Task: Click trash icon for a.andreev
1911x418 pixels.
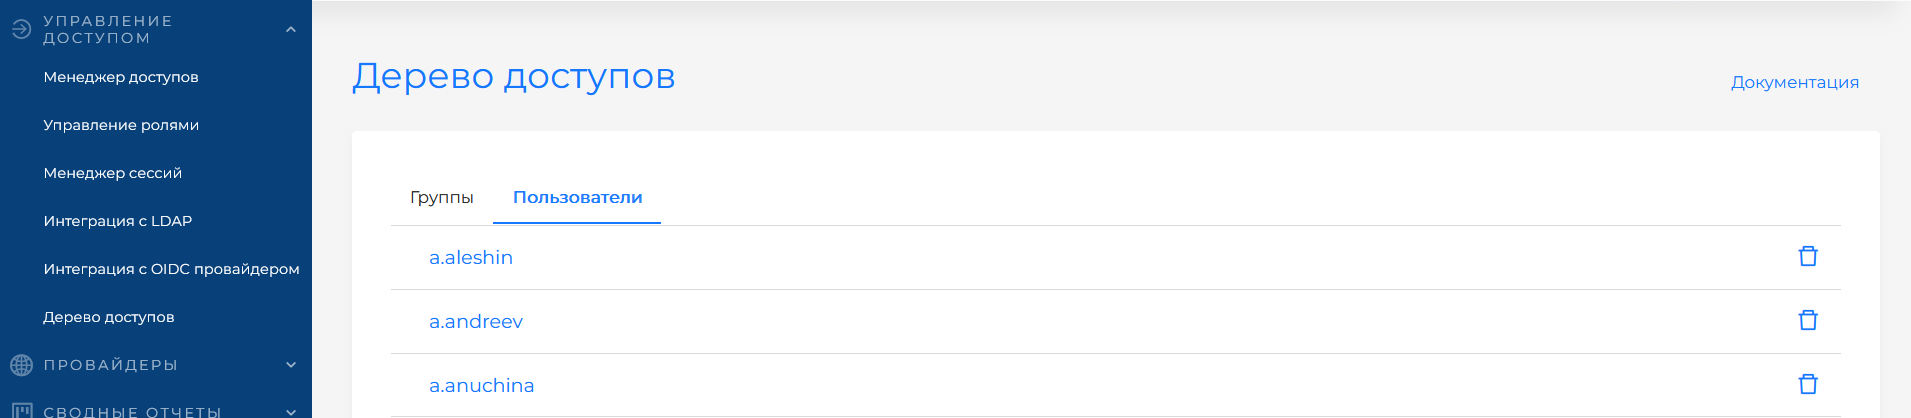Action: pyautogui.click(x=1808, y=320)
